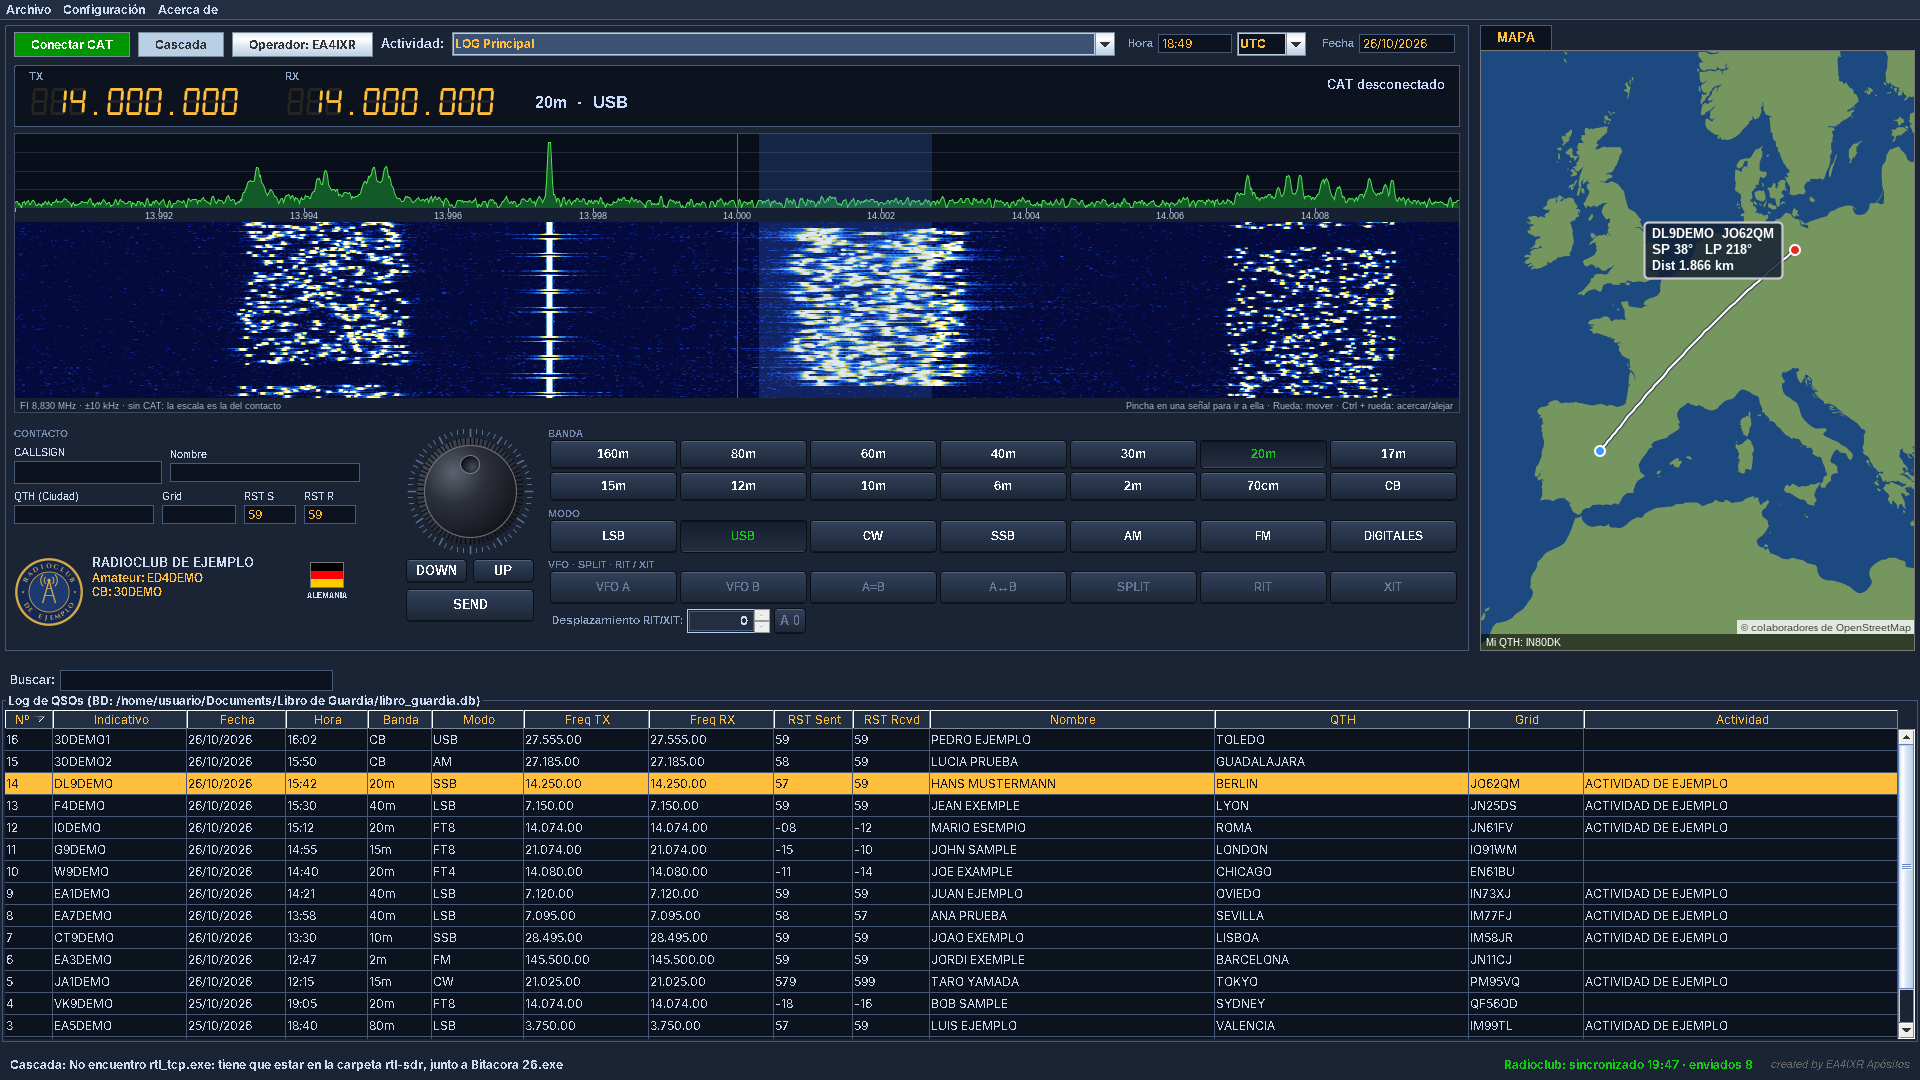Click the log scrollbar down arrow
This screenshot has height=1080, width=1920.
pos(1906,1030)
